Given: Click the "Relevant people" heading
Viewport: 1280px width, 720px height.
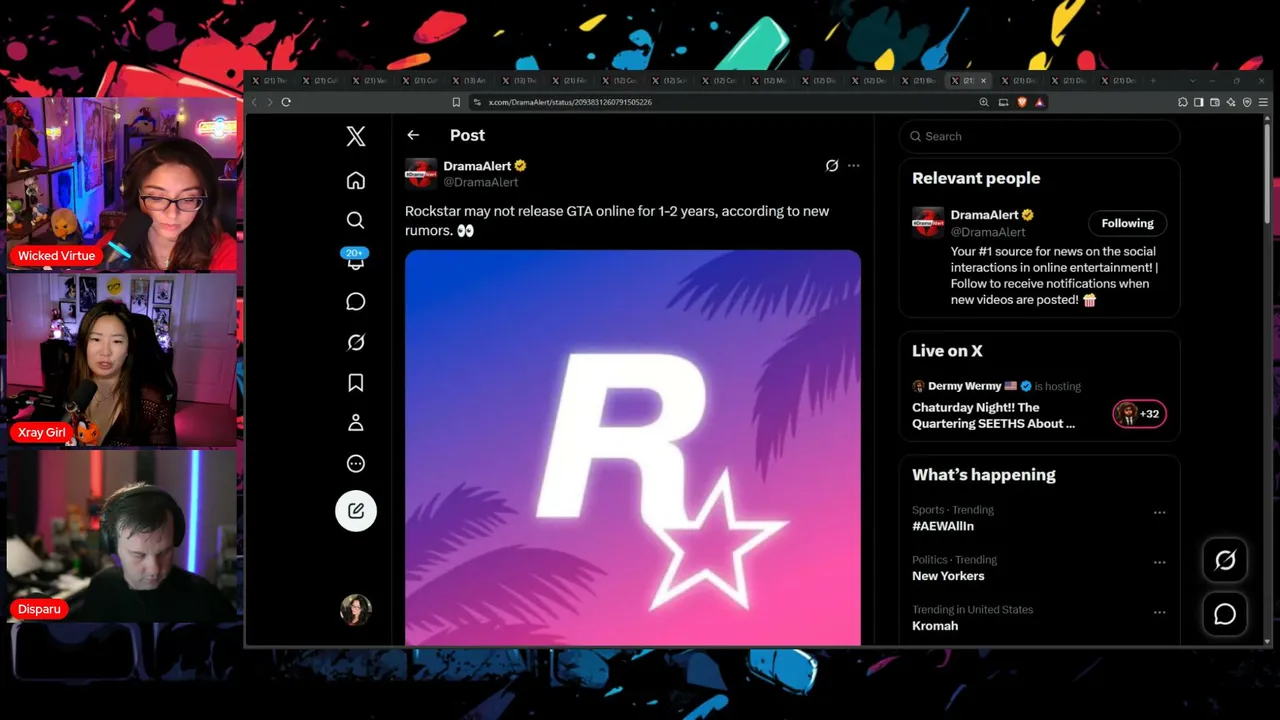Looking at the screenshot, I should click(976, 178).
